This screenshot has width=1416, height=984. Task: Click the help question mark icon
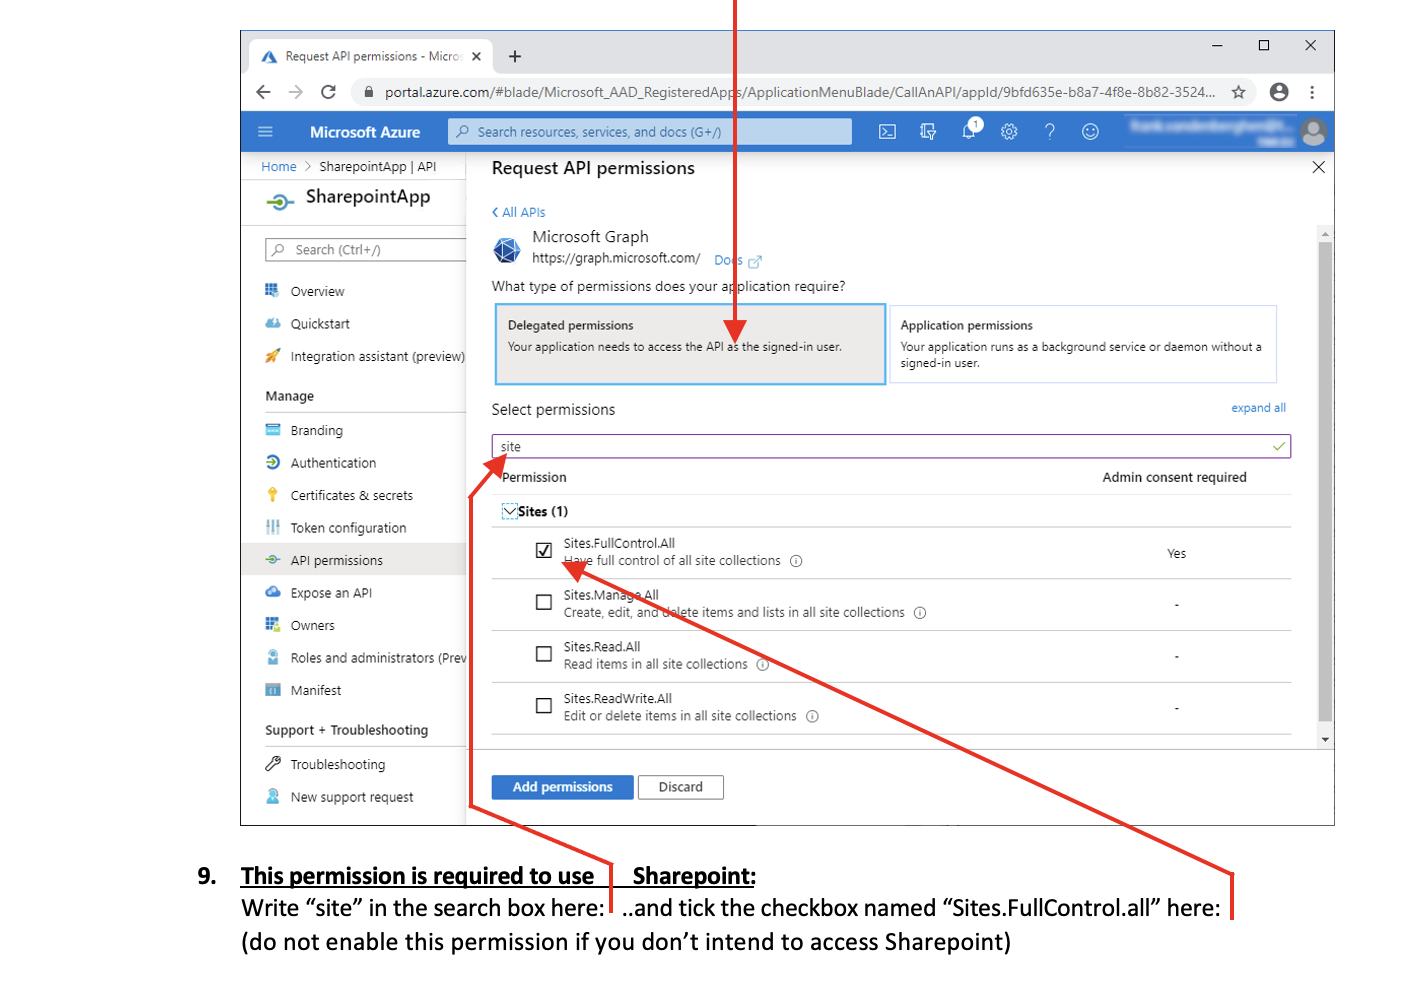[1049, 132]
